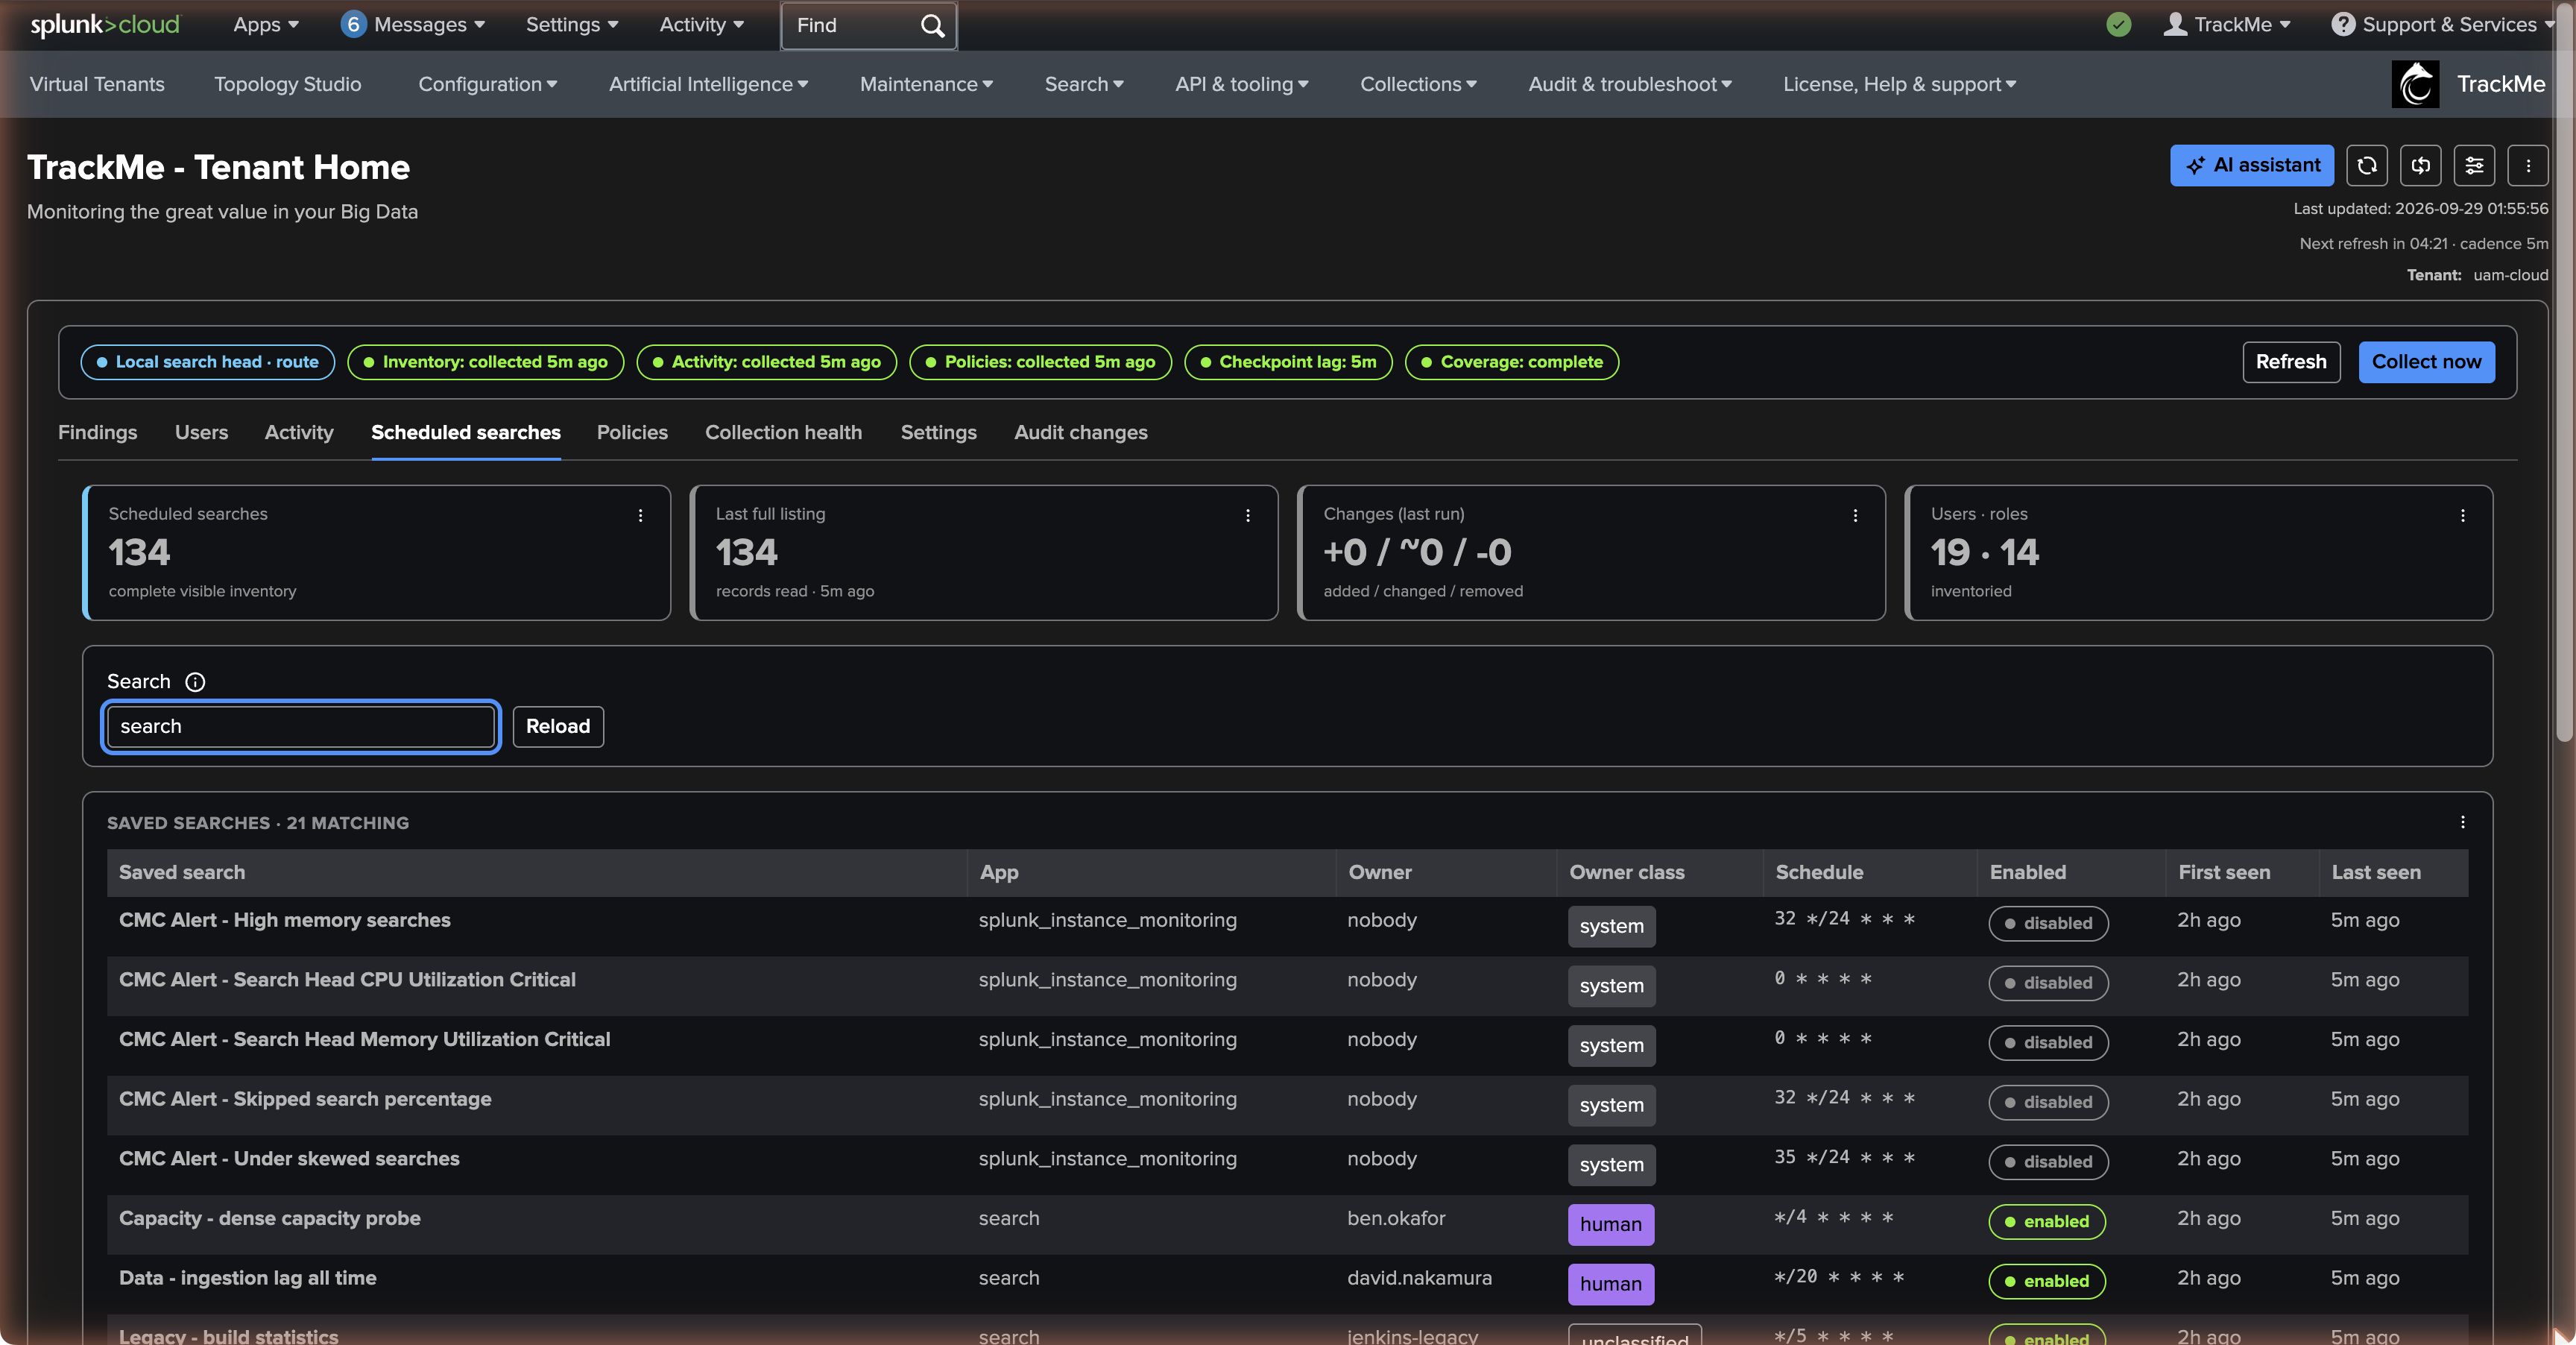This screenshot has width=2576, height=1345.
Task: Click the TrackMe user avatar icon
Action: pos(2175,25)
